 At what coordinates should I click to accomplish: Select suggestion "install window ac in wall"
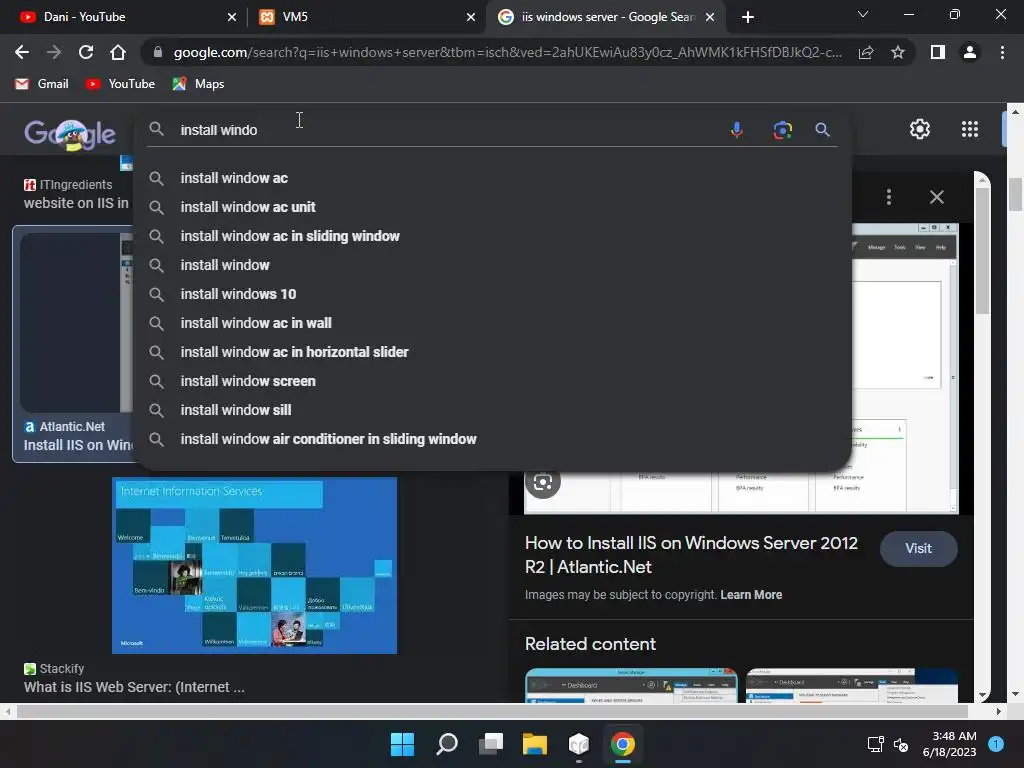[x=492, y=323]
